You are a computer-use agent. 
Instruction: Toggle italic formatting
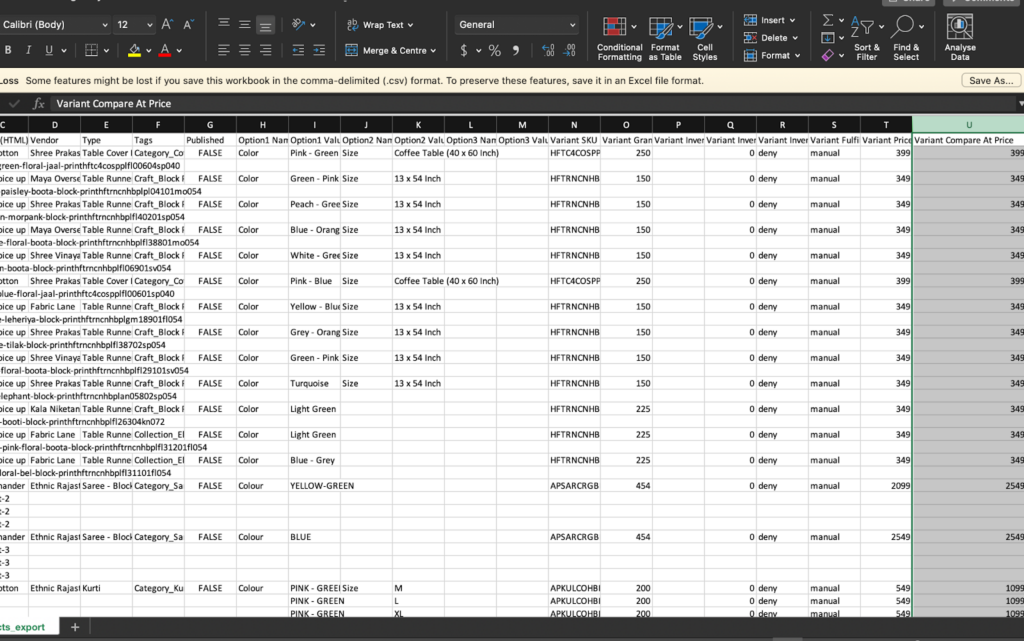pos(28,50)
